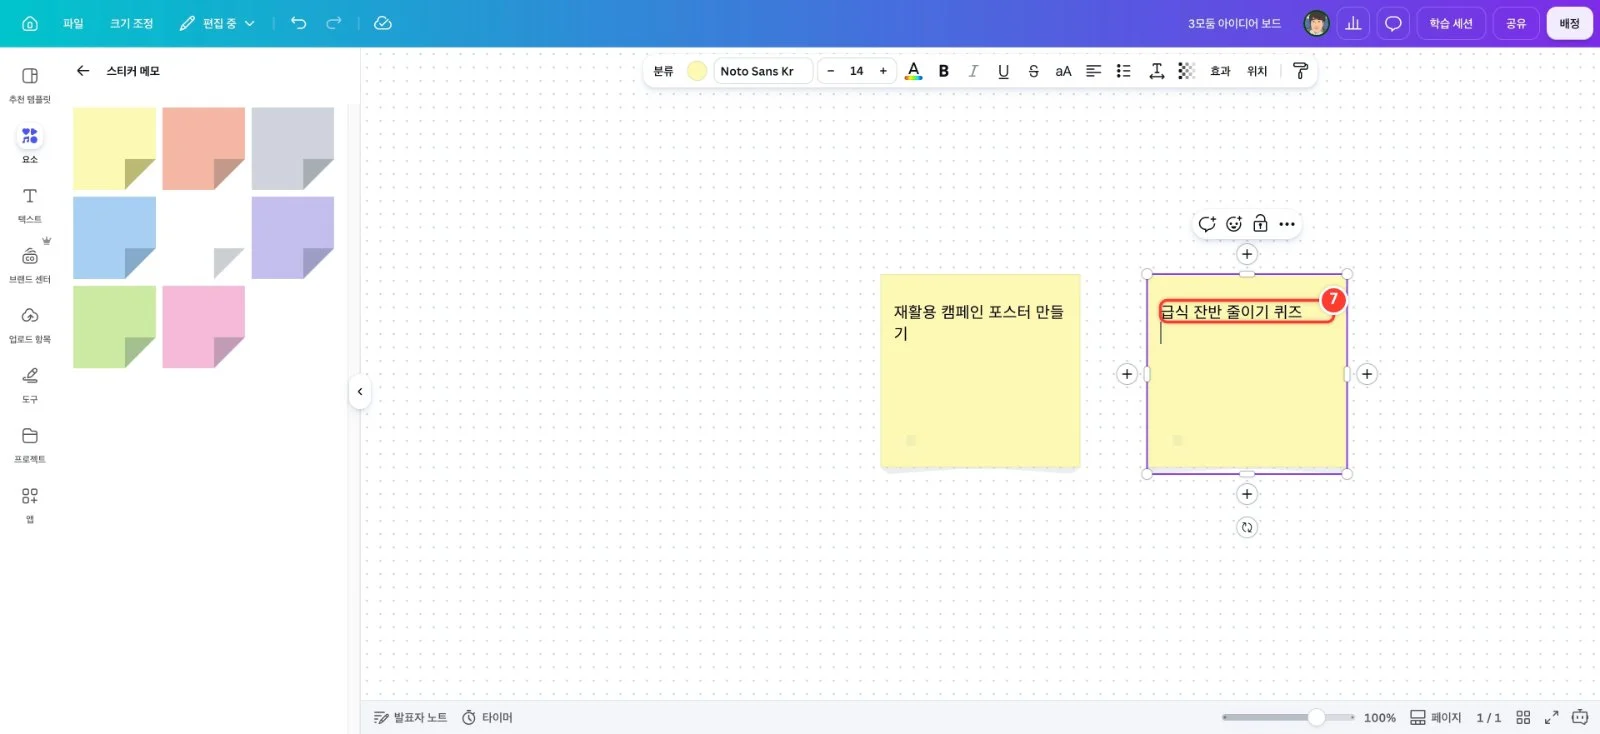Add emoji reaction to sticky note

pos(1234,224)
